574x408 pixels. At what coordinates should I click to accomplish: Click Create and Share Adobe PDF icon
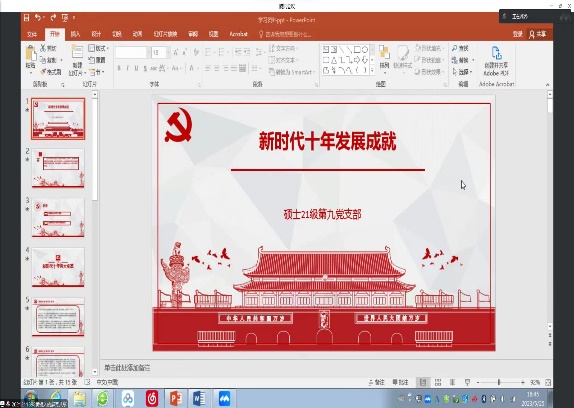point(496,53)
